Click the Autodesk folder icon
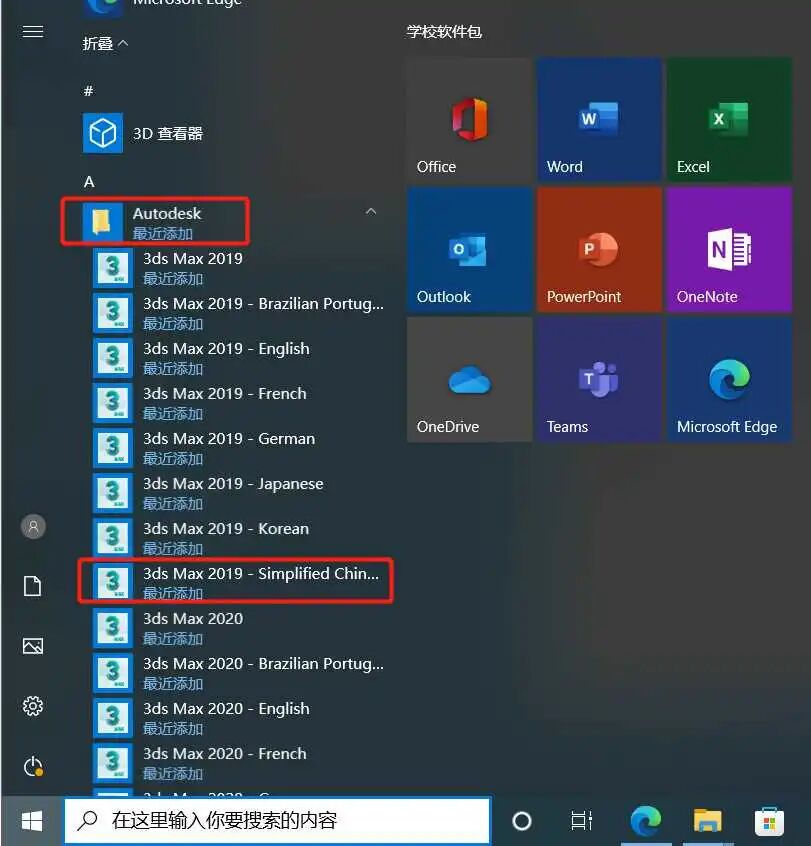Image resolution: width=811 pixels, height=846 pixels. point(102,222)
